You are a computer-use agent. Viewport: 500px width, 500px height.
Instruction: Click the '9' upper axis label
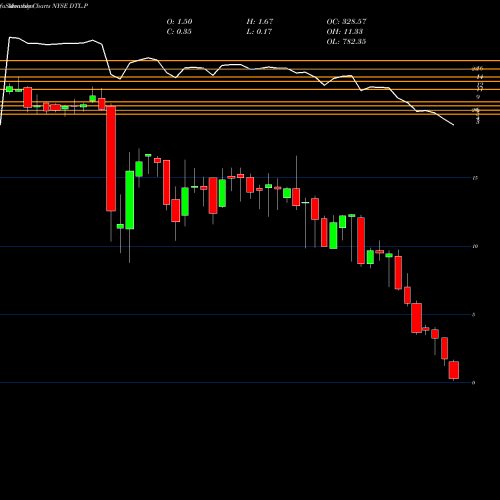478,97
